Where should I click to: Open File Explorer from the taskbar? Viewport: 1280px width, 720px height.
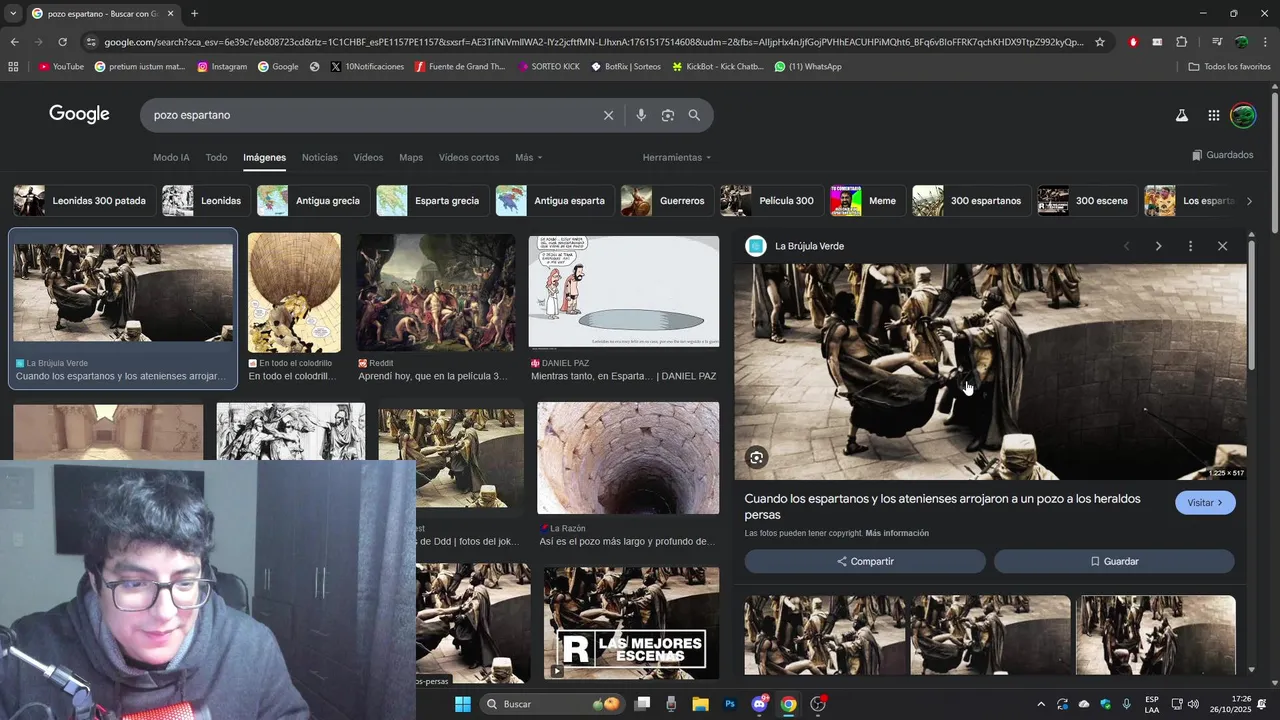click(700, 704)
